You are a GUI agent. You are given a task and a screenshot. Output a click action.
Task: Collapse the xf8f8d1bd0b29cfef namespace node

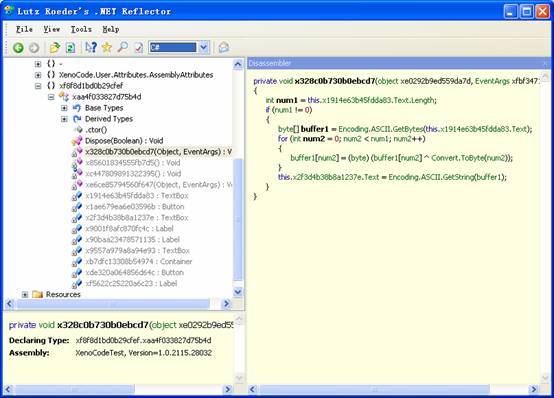coord(38,86)
